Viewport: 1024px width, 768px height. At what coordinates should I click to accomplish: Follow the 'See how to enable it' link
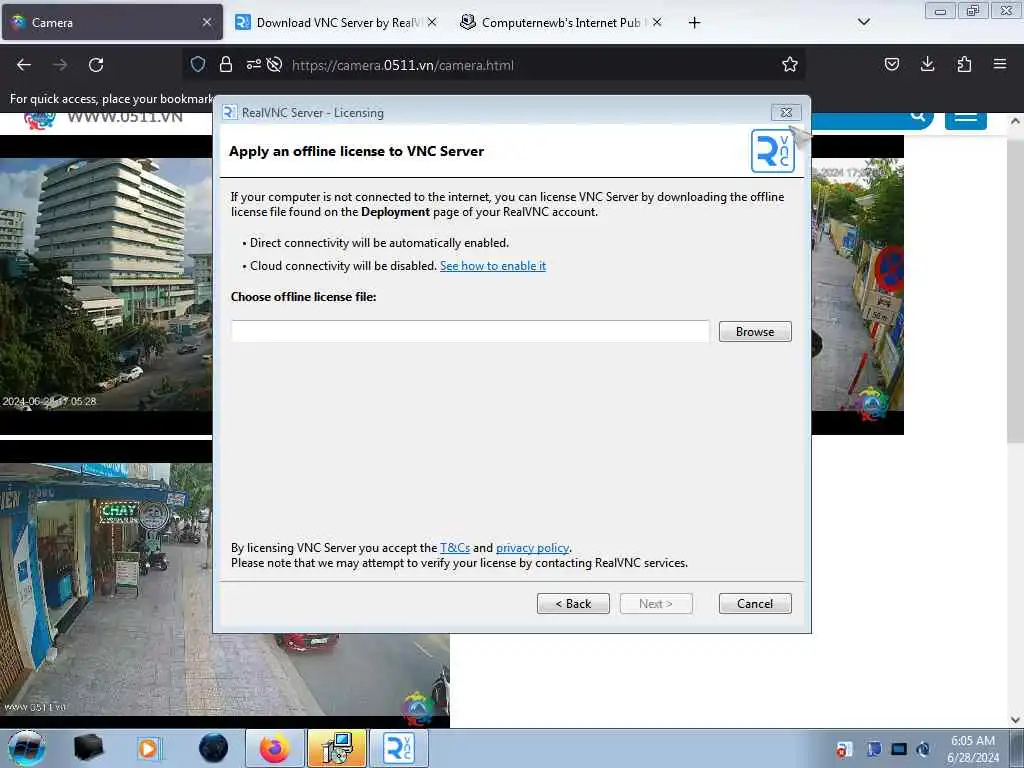click(x=493, y=266)
